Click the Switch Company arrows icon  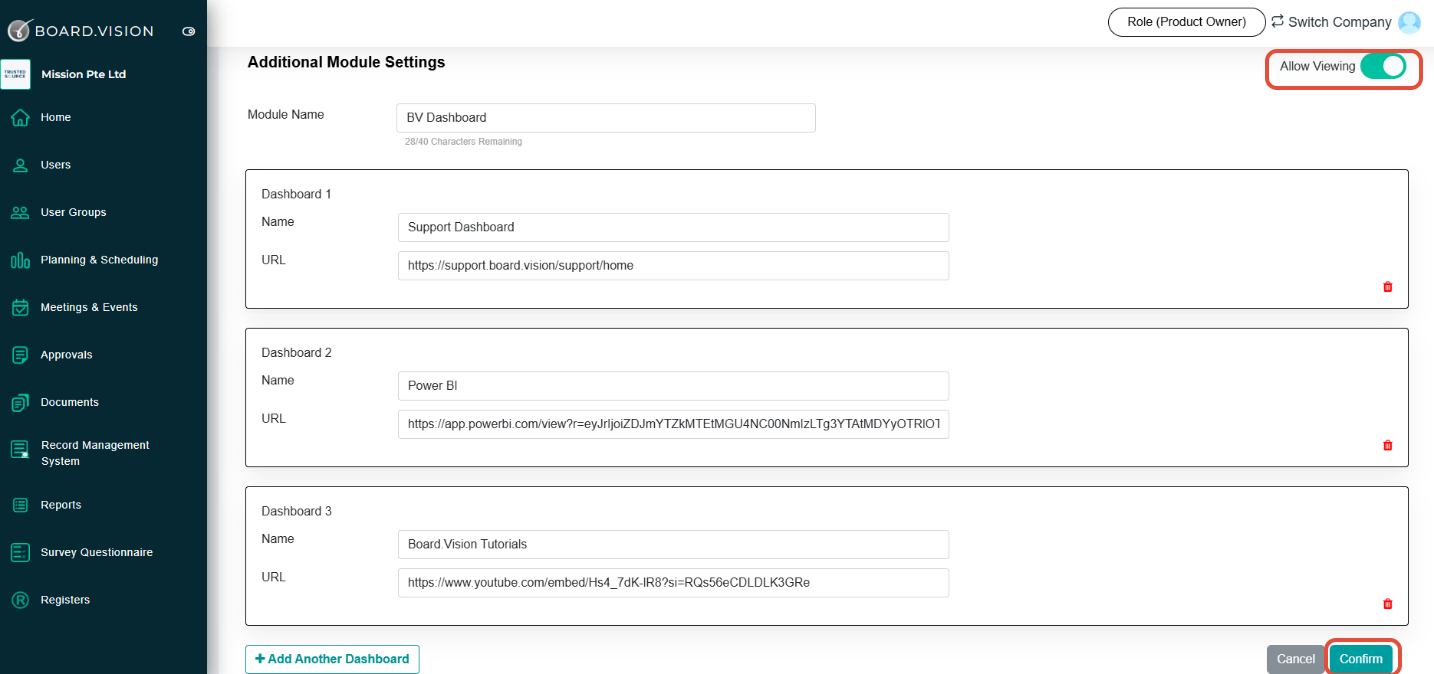[x=1277, y=21]
